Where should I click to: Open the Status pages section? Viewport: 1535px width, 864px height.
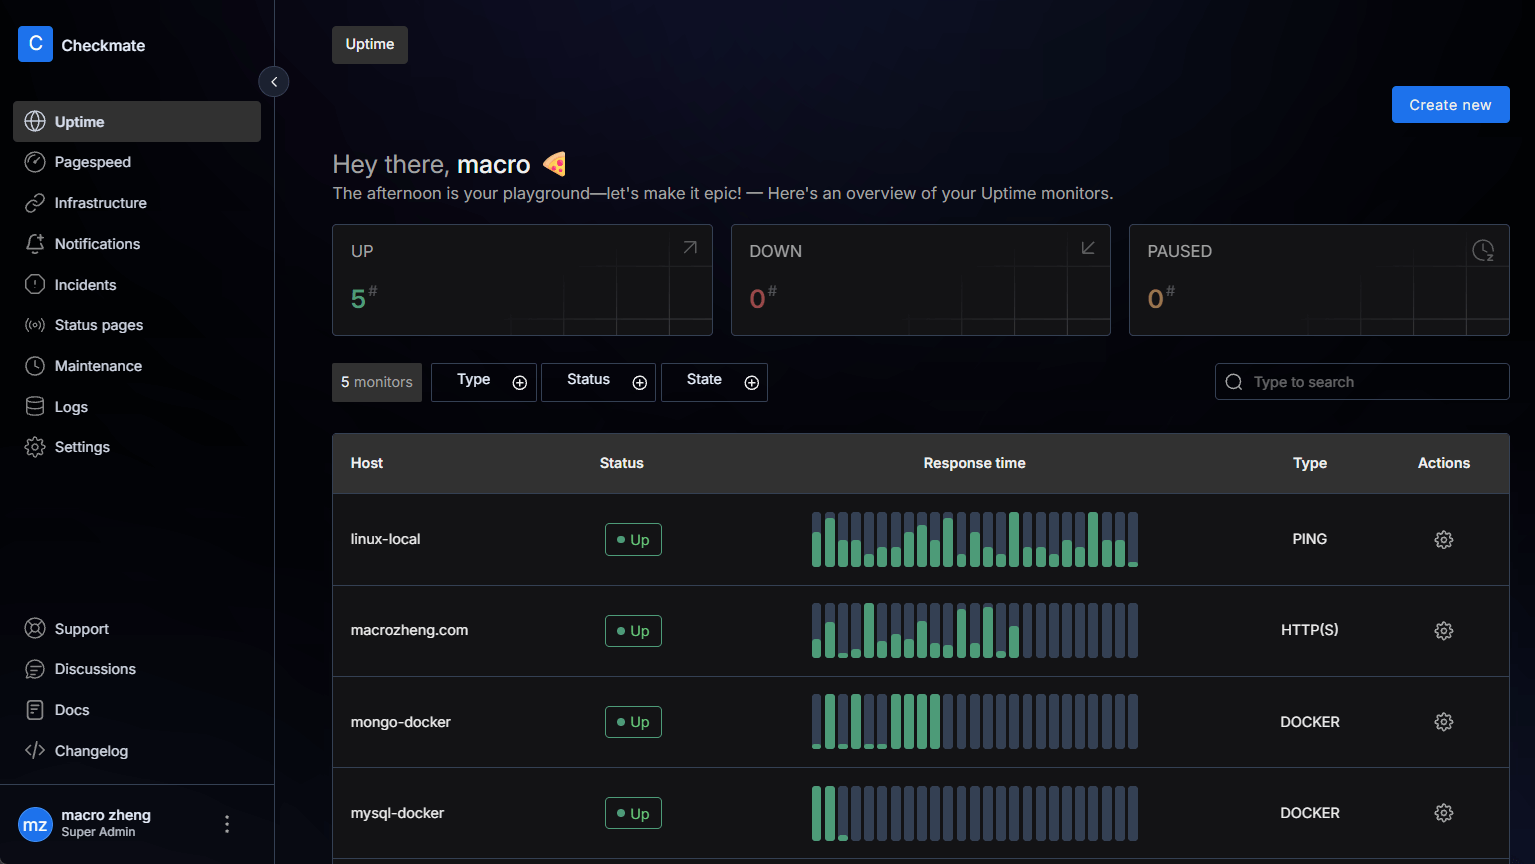coord(98,325)
